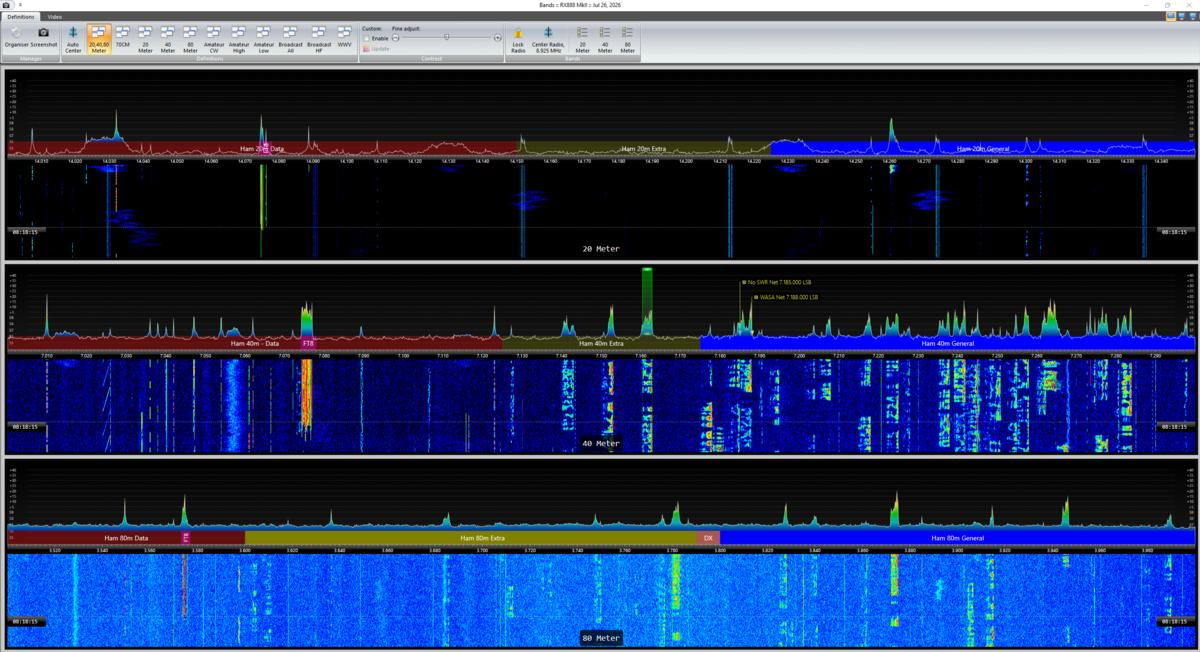Click the camera icon in title bar

(7, 5)
